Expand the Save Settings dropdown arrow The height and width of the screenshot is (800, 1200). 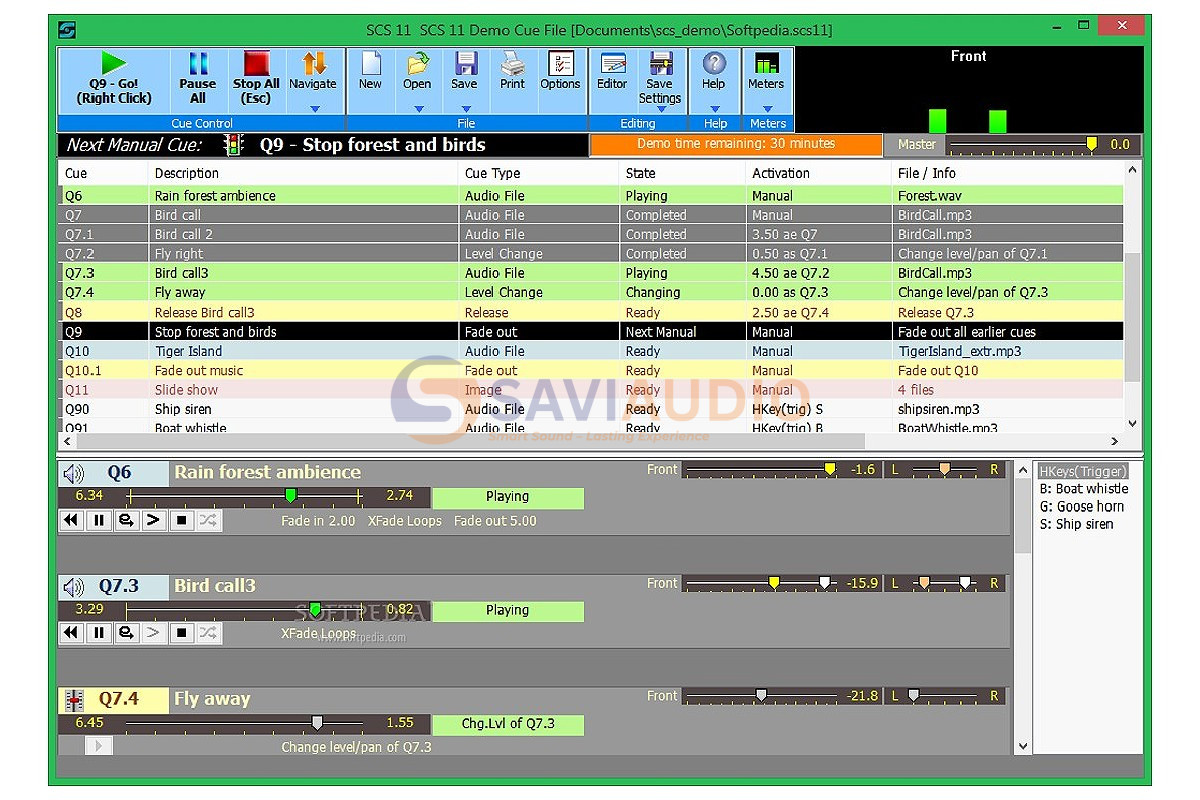(661, 109)
